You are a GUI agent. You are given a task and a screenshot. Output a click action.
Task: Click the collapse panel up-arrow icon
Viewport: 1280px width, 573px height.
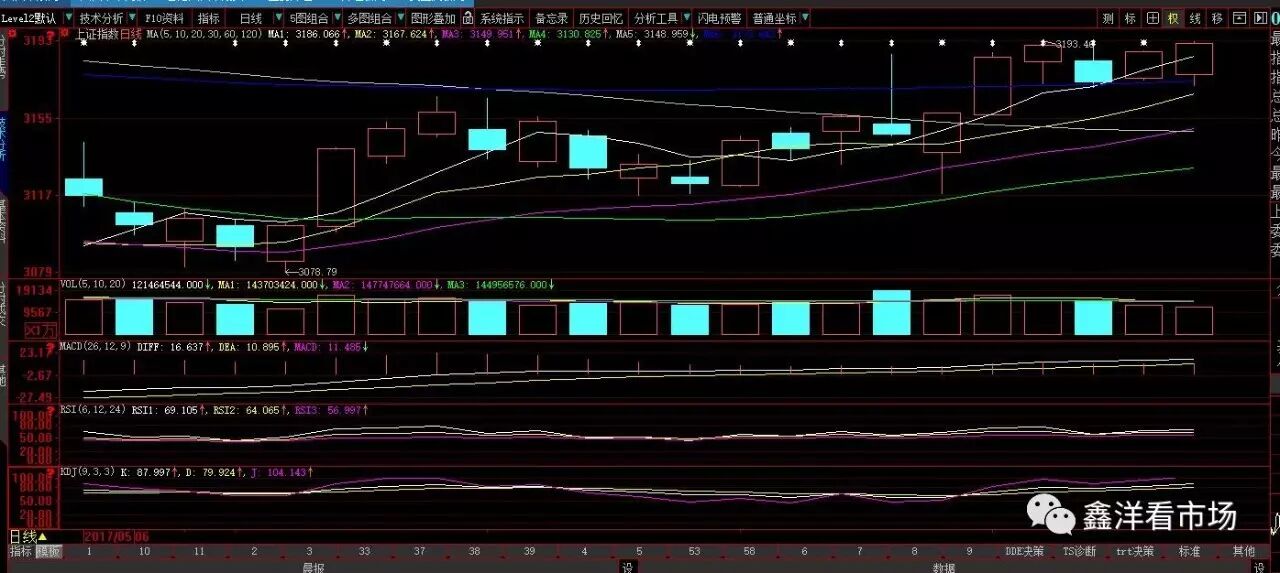(1239, 18)
